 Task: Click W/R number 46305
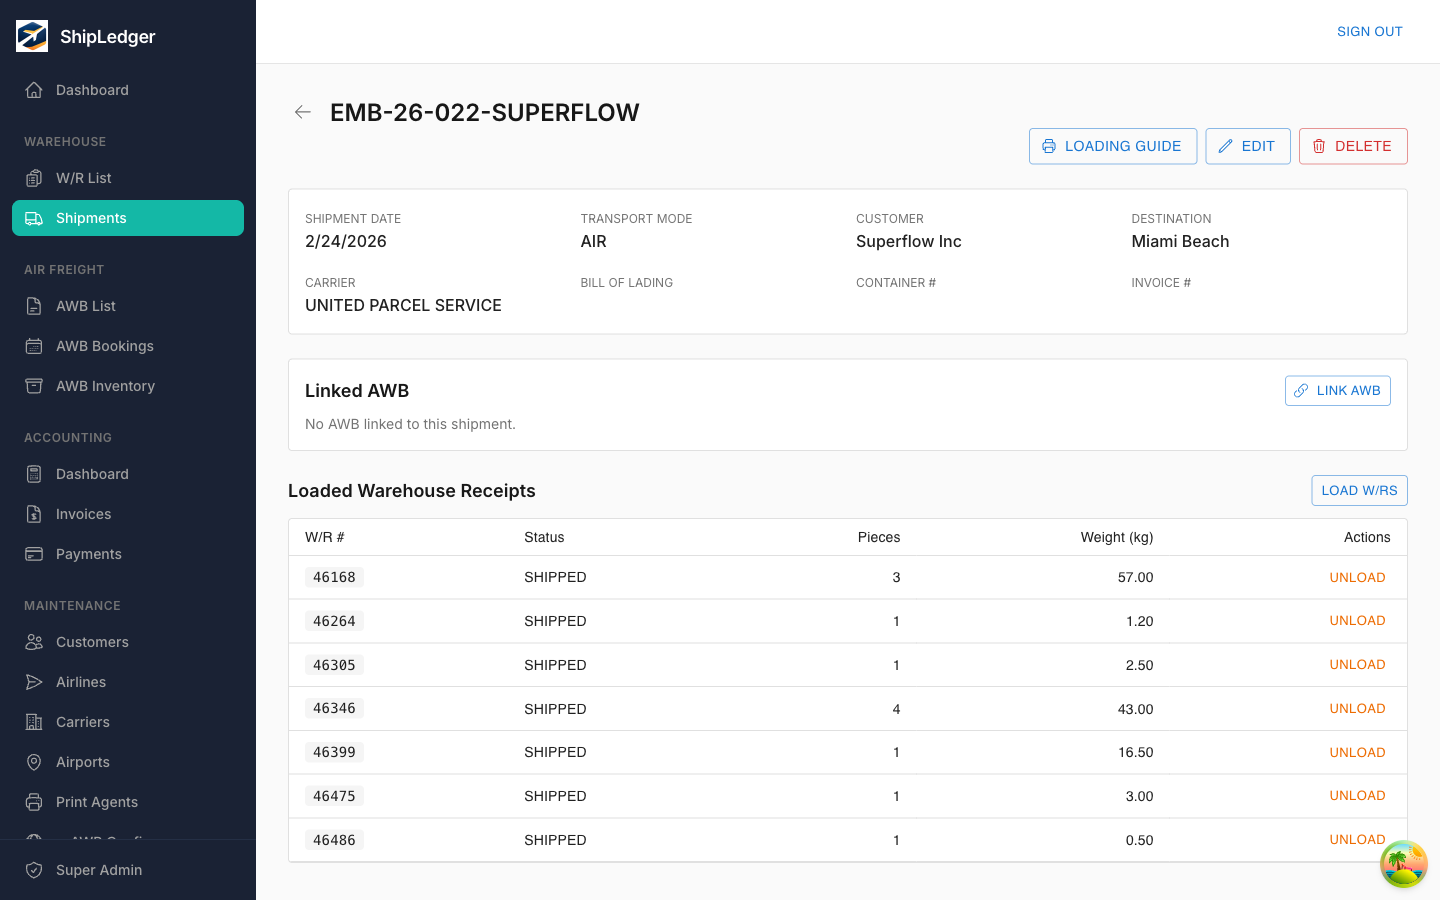[334, 665]
